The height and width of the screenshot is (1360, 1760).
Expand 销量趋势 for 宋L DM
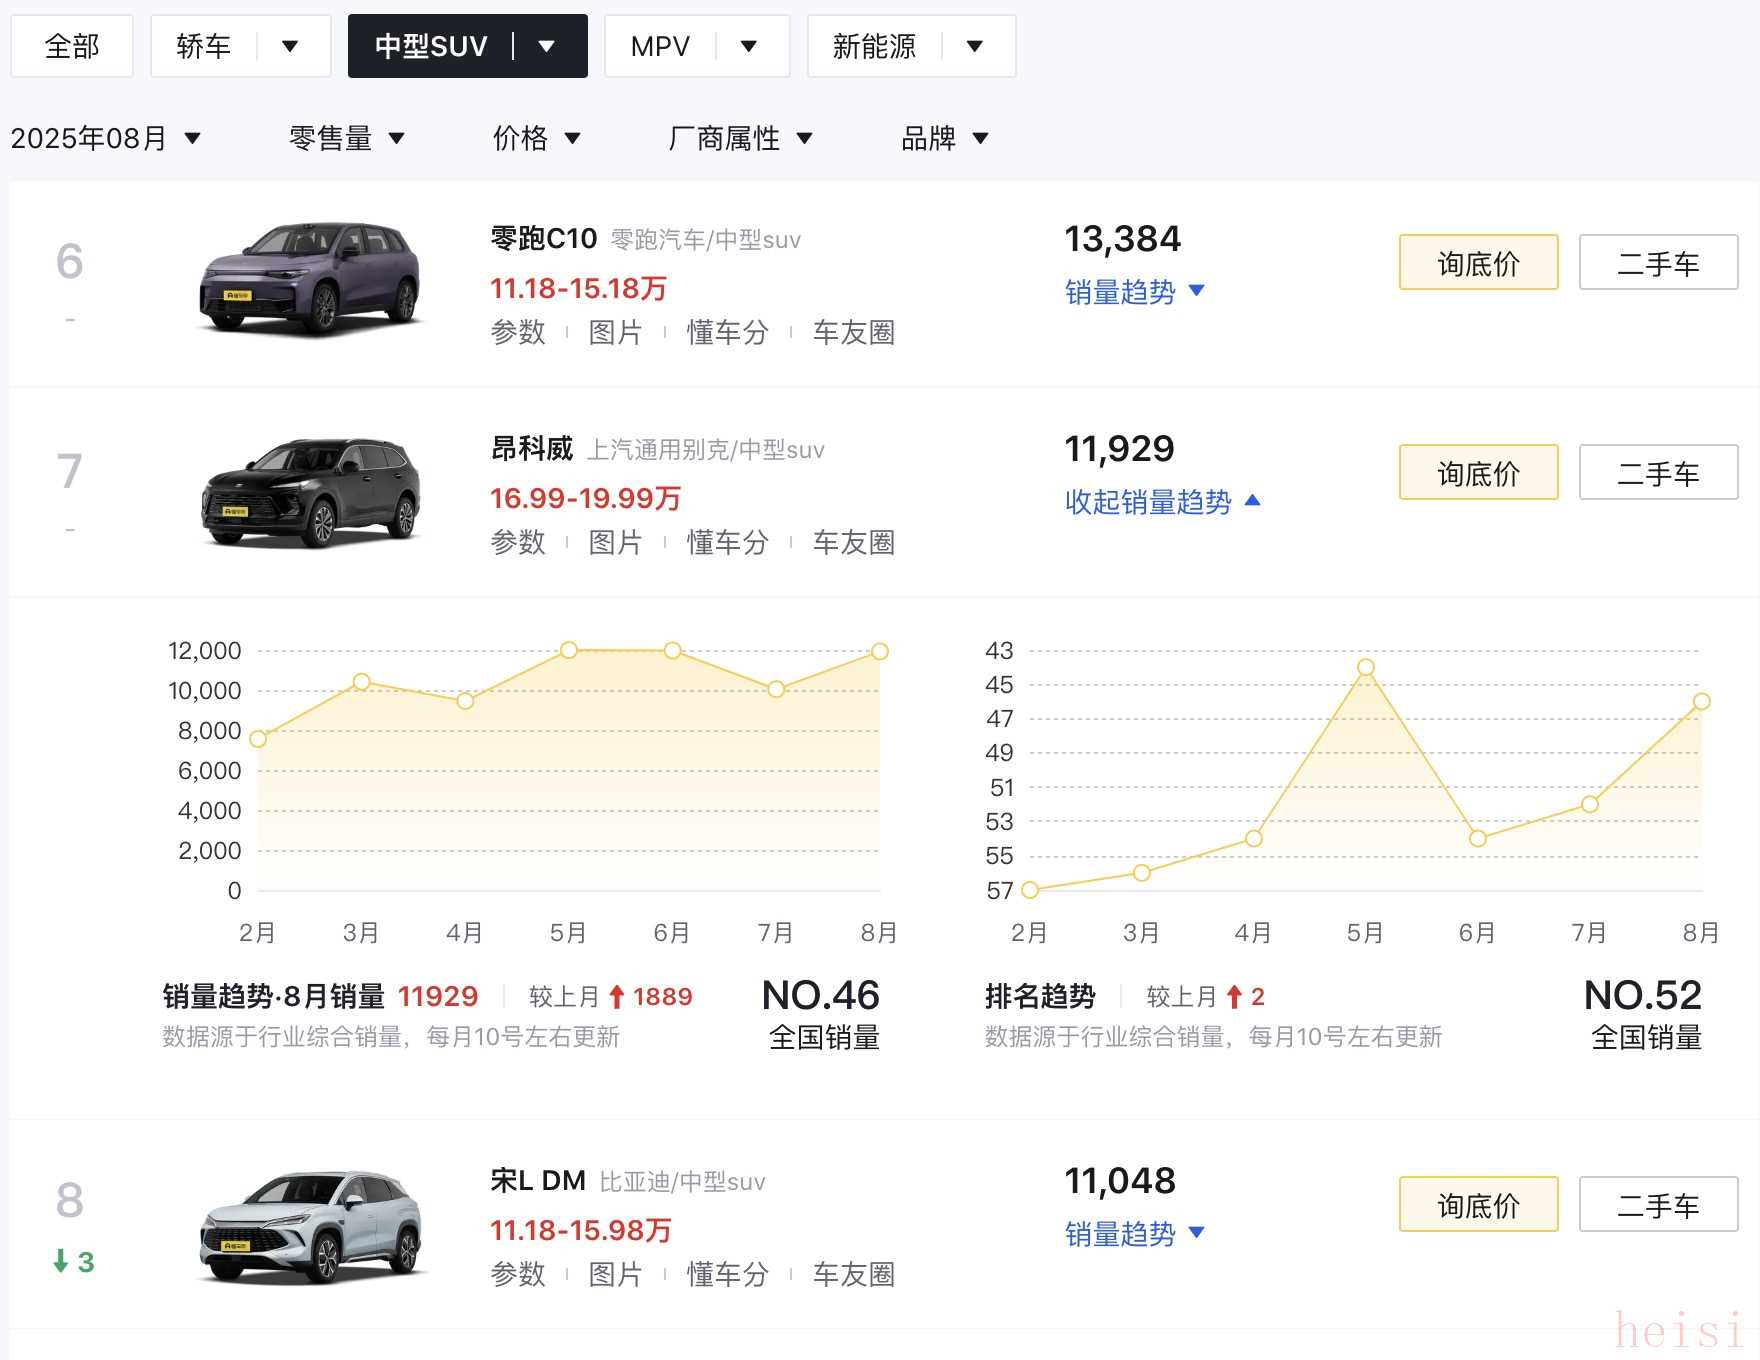[1134, 1234]
